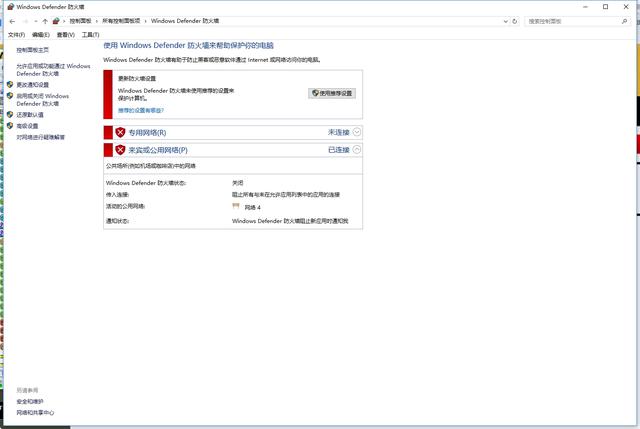Open the recent locations dropdown arrow

(36, 21)
